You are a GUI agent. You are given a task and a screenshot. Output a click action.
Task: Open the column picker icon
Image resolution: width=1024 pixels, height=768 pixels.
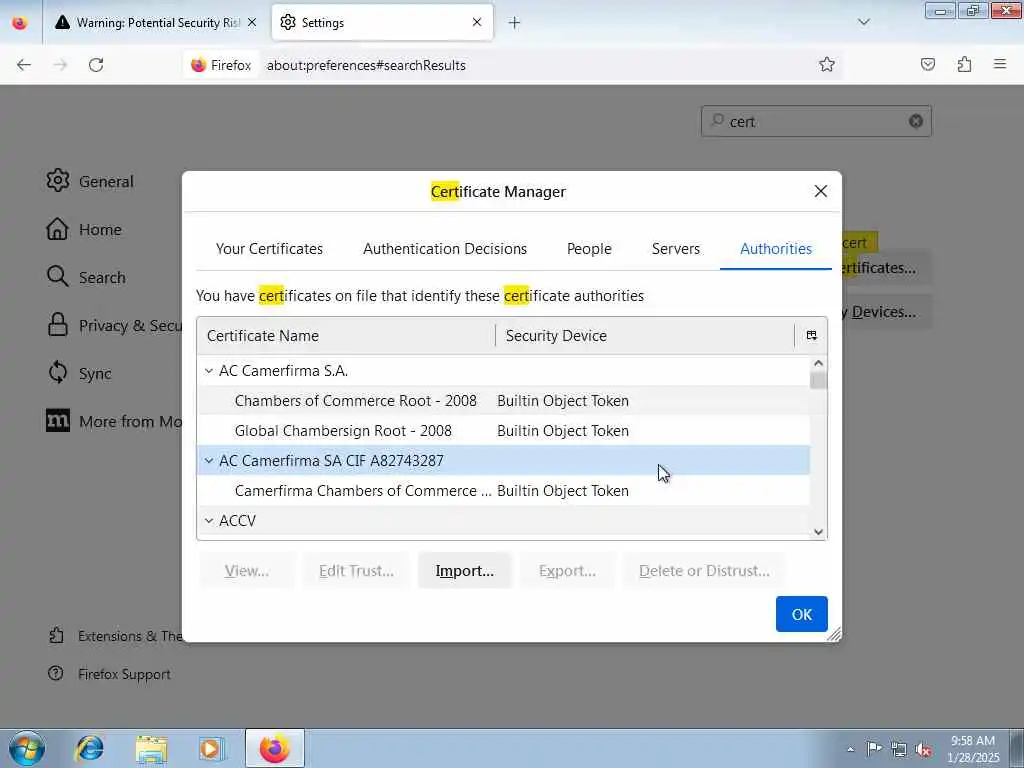(811, 336)
